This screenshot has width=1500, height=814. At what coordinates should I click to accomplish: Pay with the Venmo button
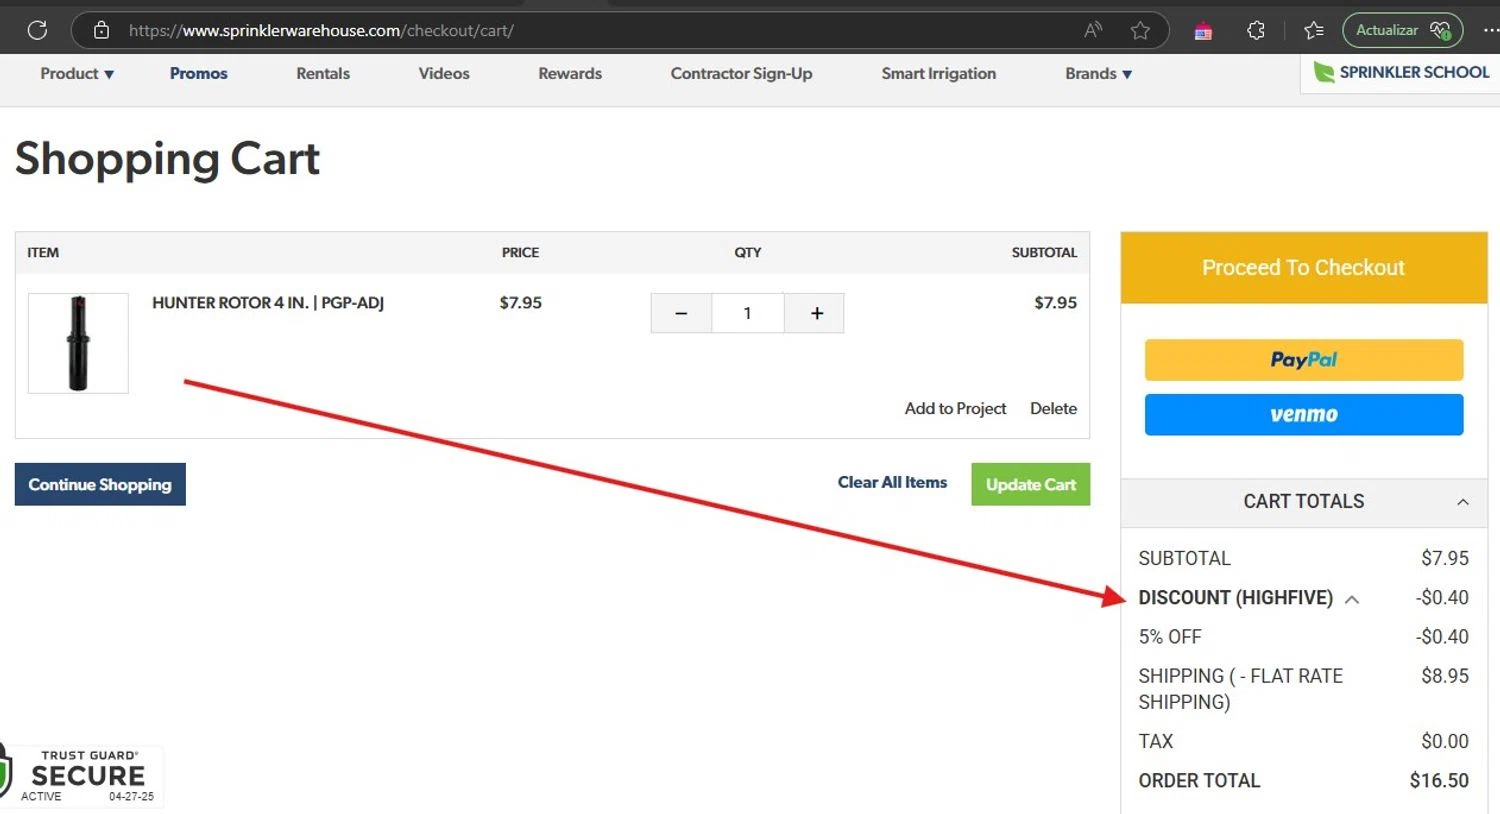1304,415
